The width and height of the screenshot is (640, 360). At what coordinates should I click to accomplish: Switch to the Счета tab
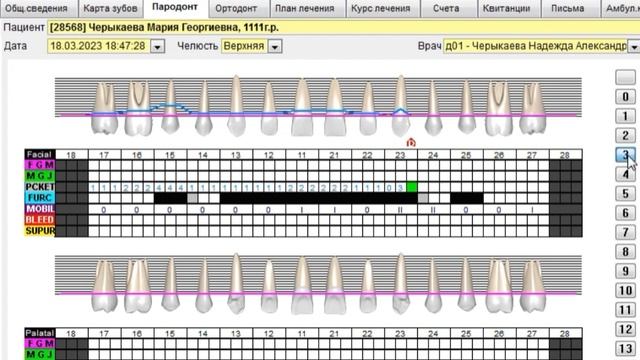446,8
